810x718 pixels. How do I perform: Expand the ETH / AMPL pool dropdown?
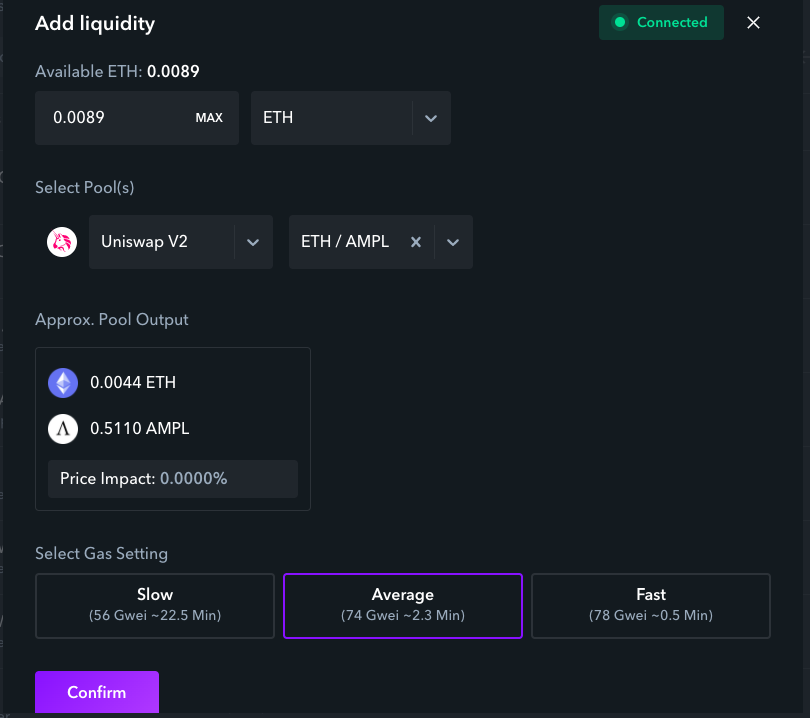tap(453, 242)
